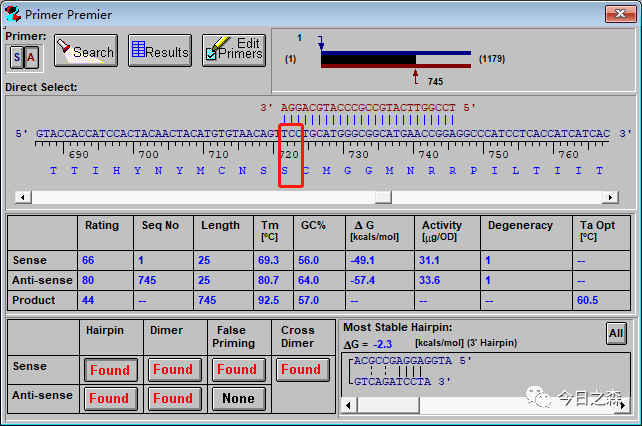The width and height of the screenshot is (642, 426).
Task: Click the black product bar in sequence map
Action: (368, 59)
